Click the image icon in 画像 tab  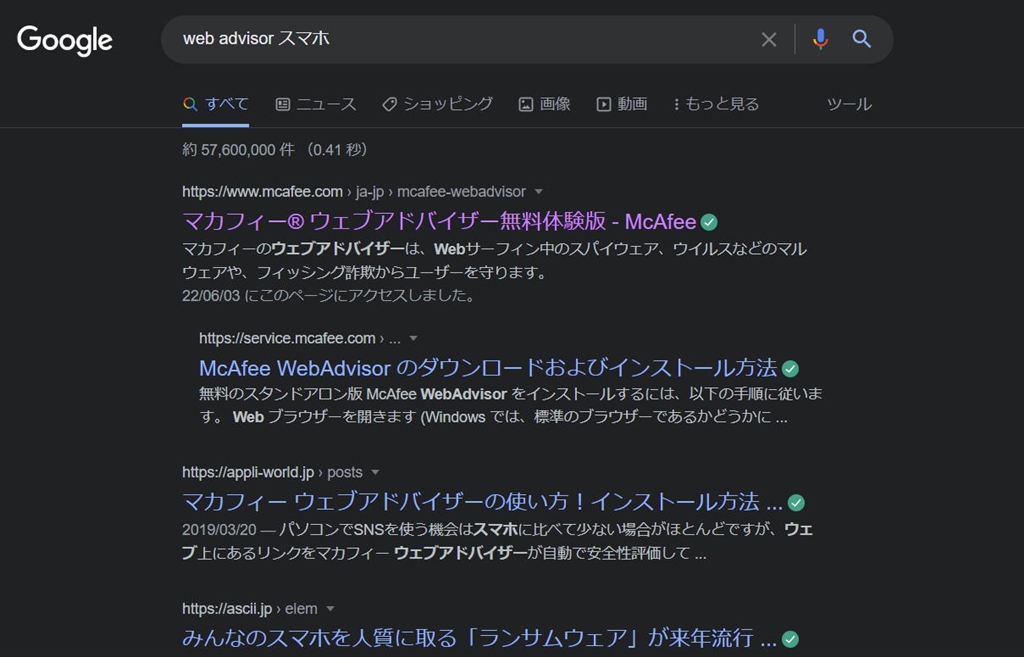526,104
